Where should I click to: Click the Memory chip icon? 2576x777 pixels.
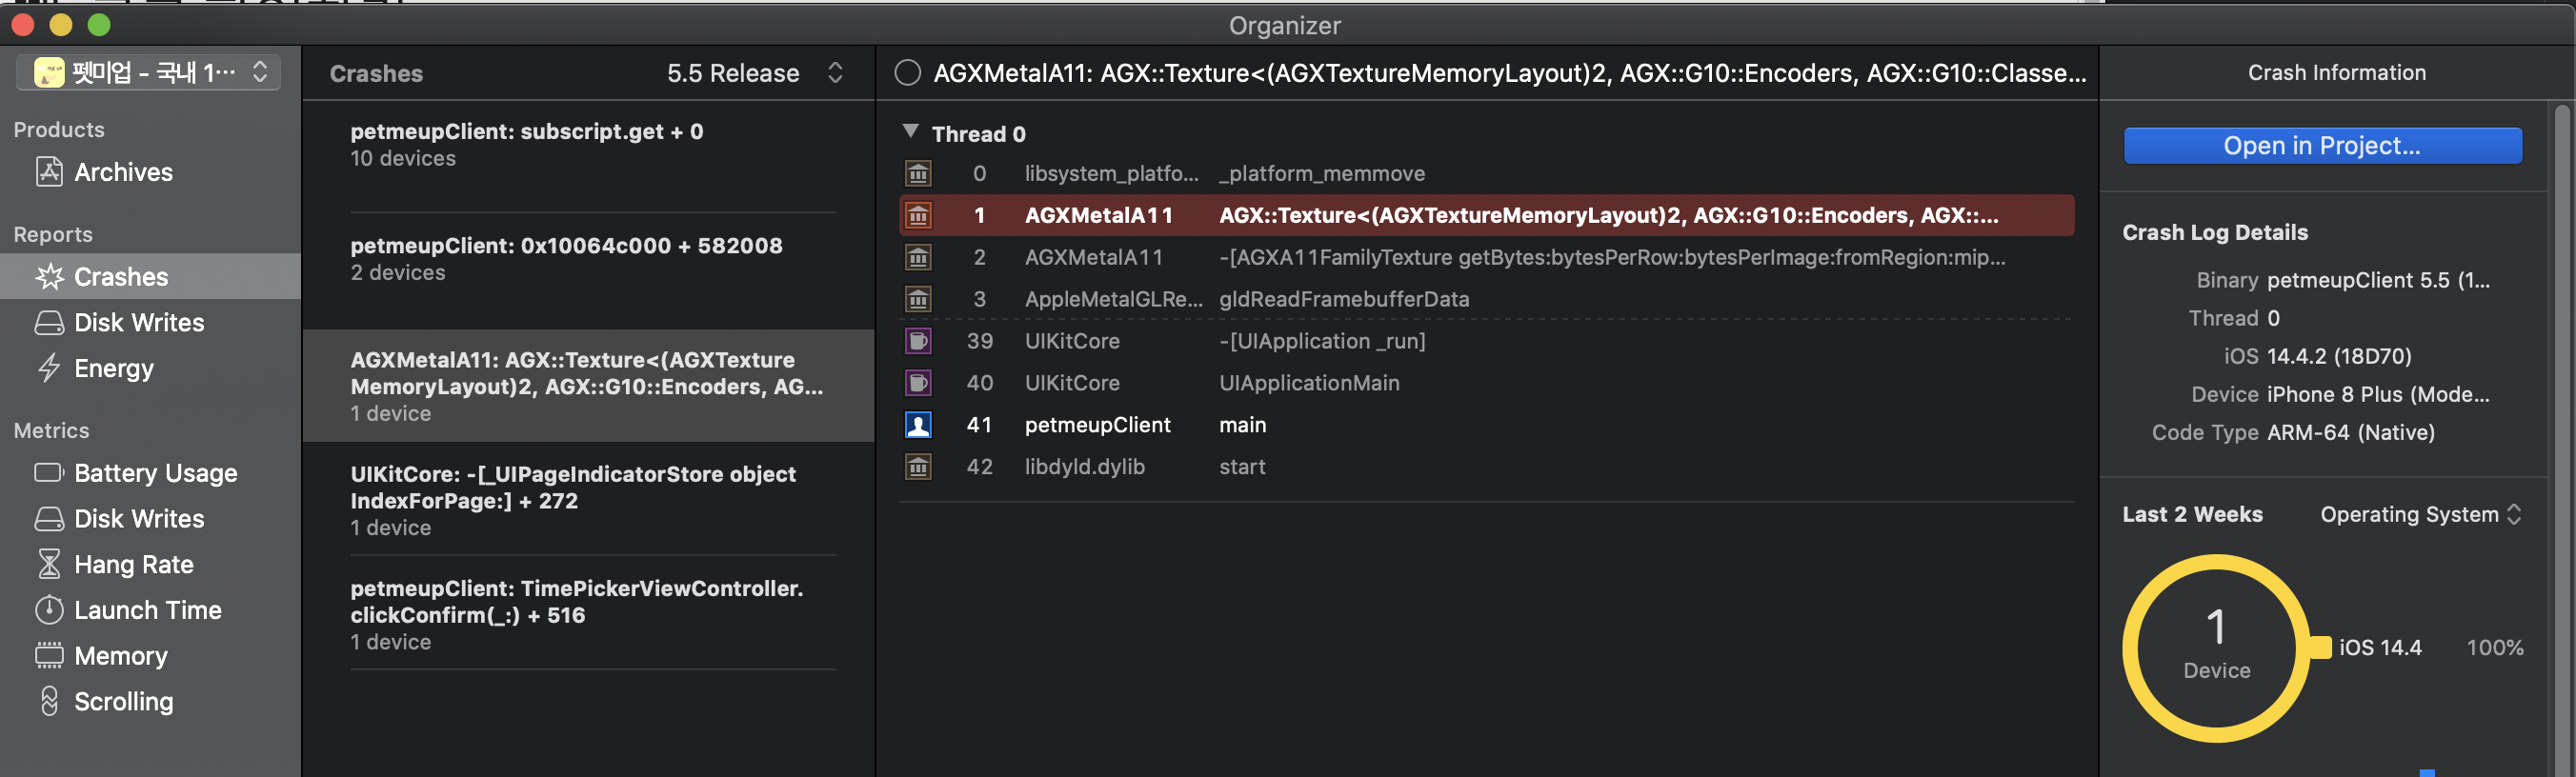tap(49, 656)
